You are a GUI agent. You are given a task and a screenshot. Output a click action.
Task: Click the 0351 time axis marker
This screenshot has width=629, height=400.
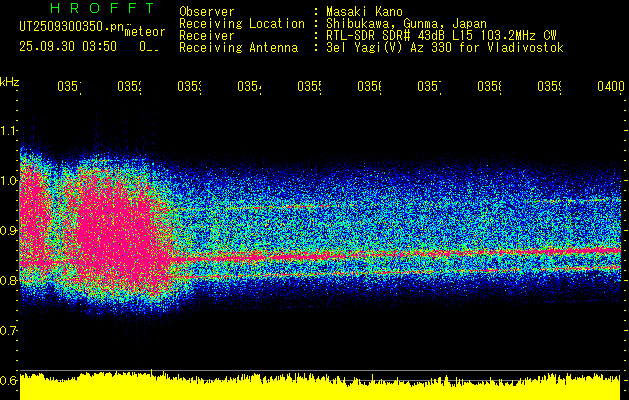tap(69, 86)
